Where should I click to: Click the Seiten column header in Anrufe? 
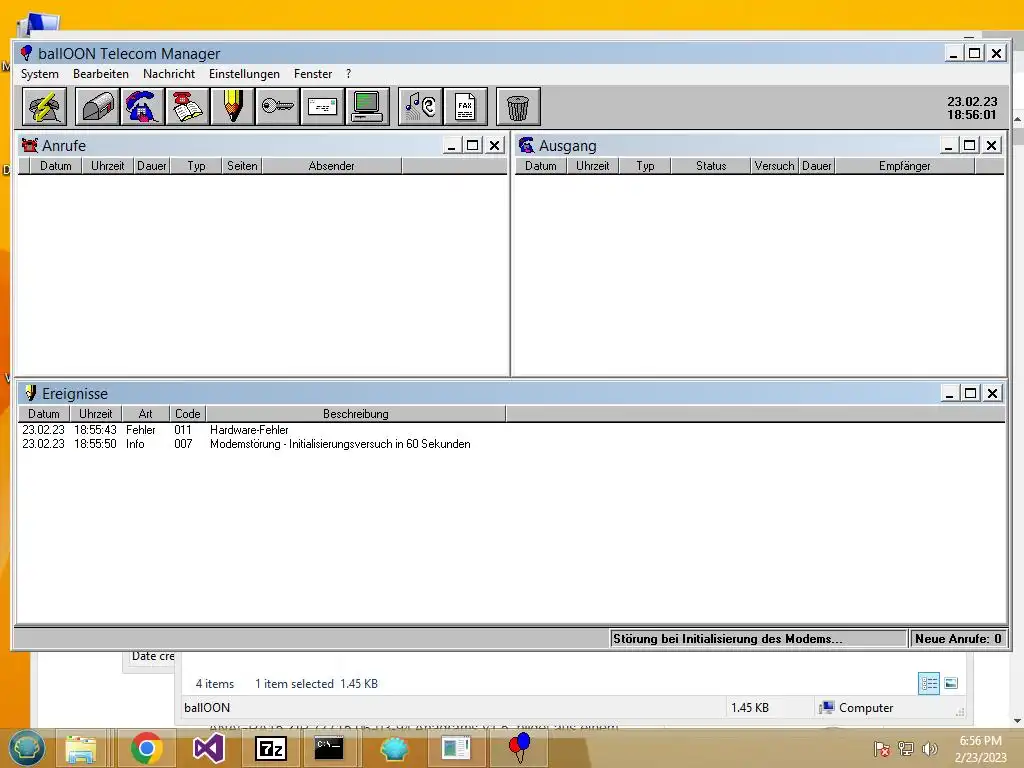click(x=242, y=166)
